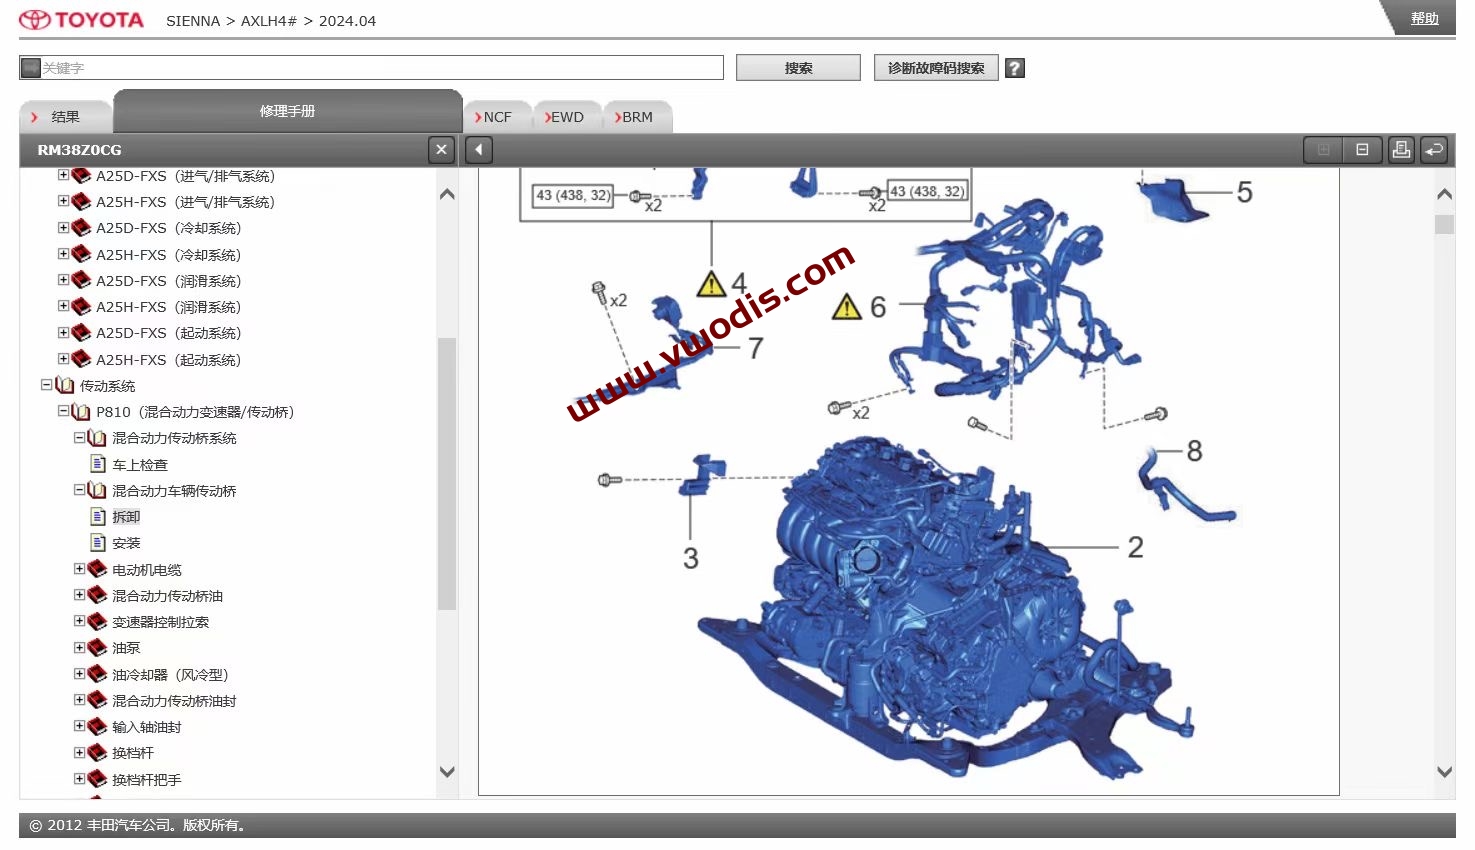Expand the 油泵 tree node

click(80, 647)
